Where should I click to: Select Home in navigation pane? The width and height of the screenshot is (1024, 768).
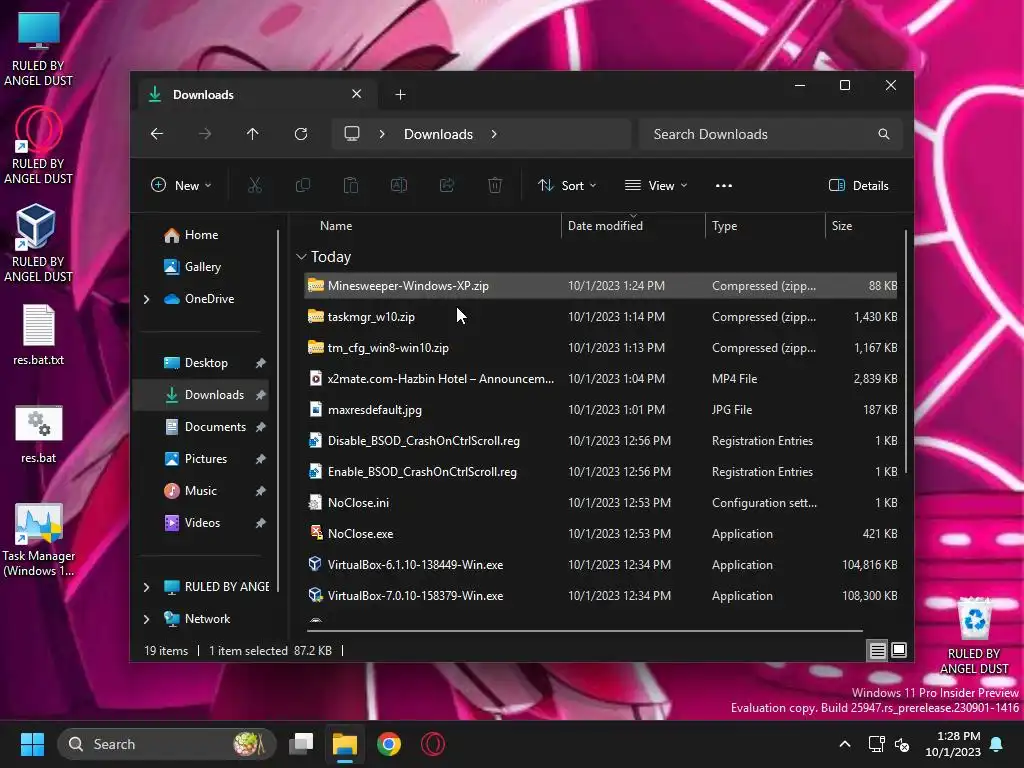(200, 234)
